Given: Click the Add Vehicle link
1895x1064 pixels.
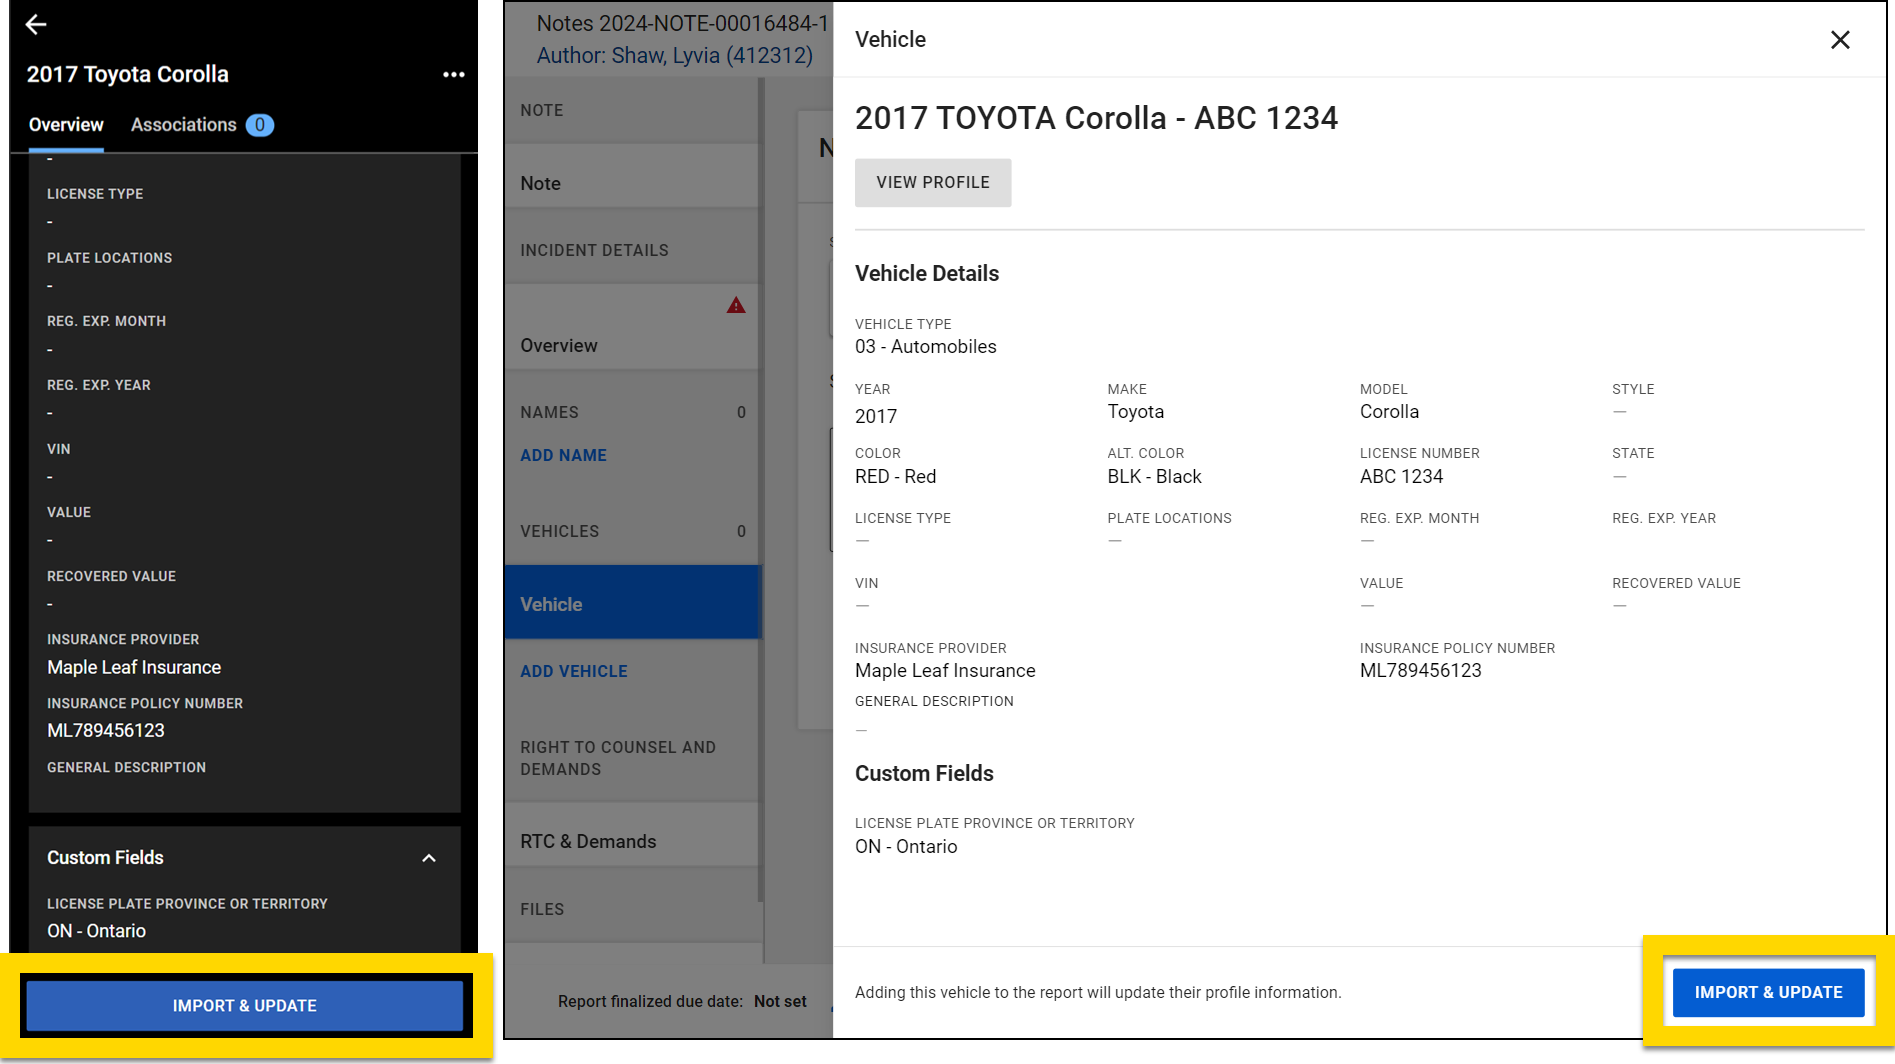Looking at the screenshot, I should coord(574,671).
